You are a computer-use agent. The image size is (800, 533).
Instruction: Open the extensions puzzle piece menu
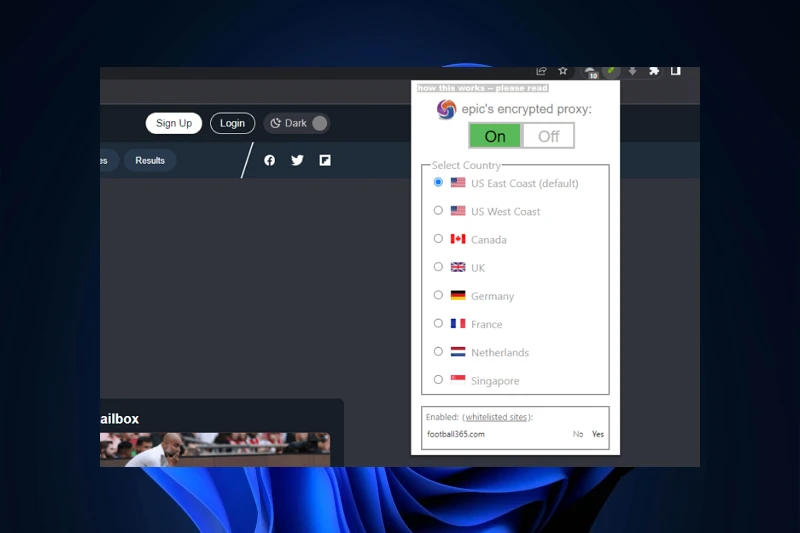coord(654,71)
